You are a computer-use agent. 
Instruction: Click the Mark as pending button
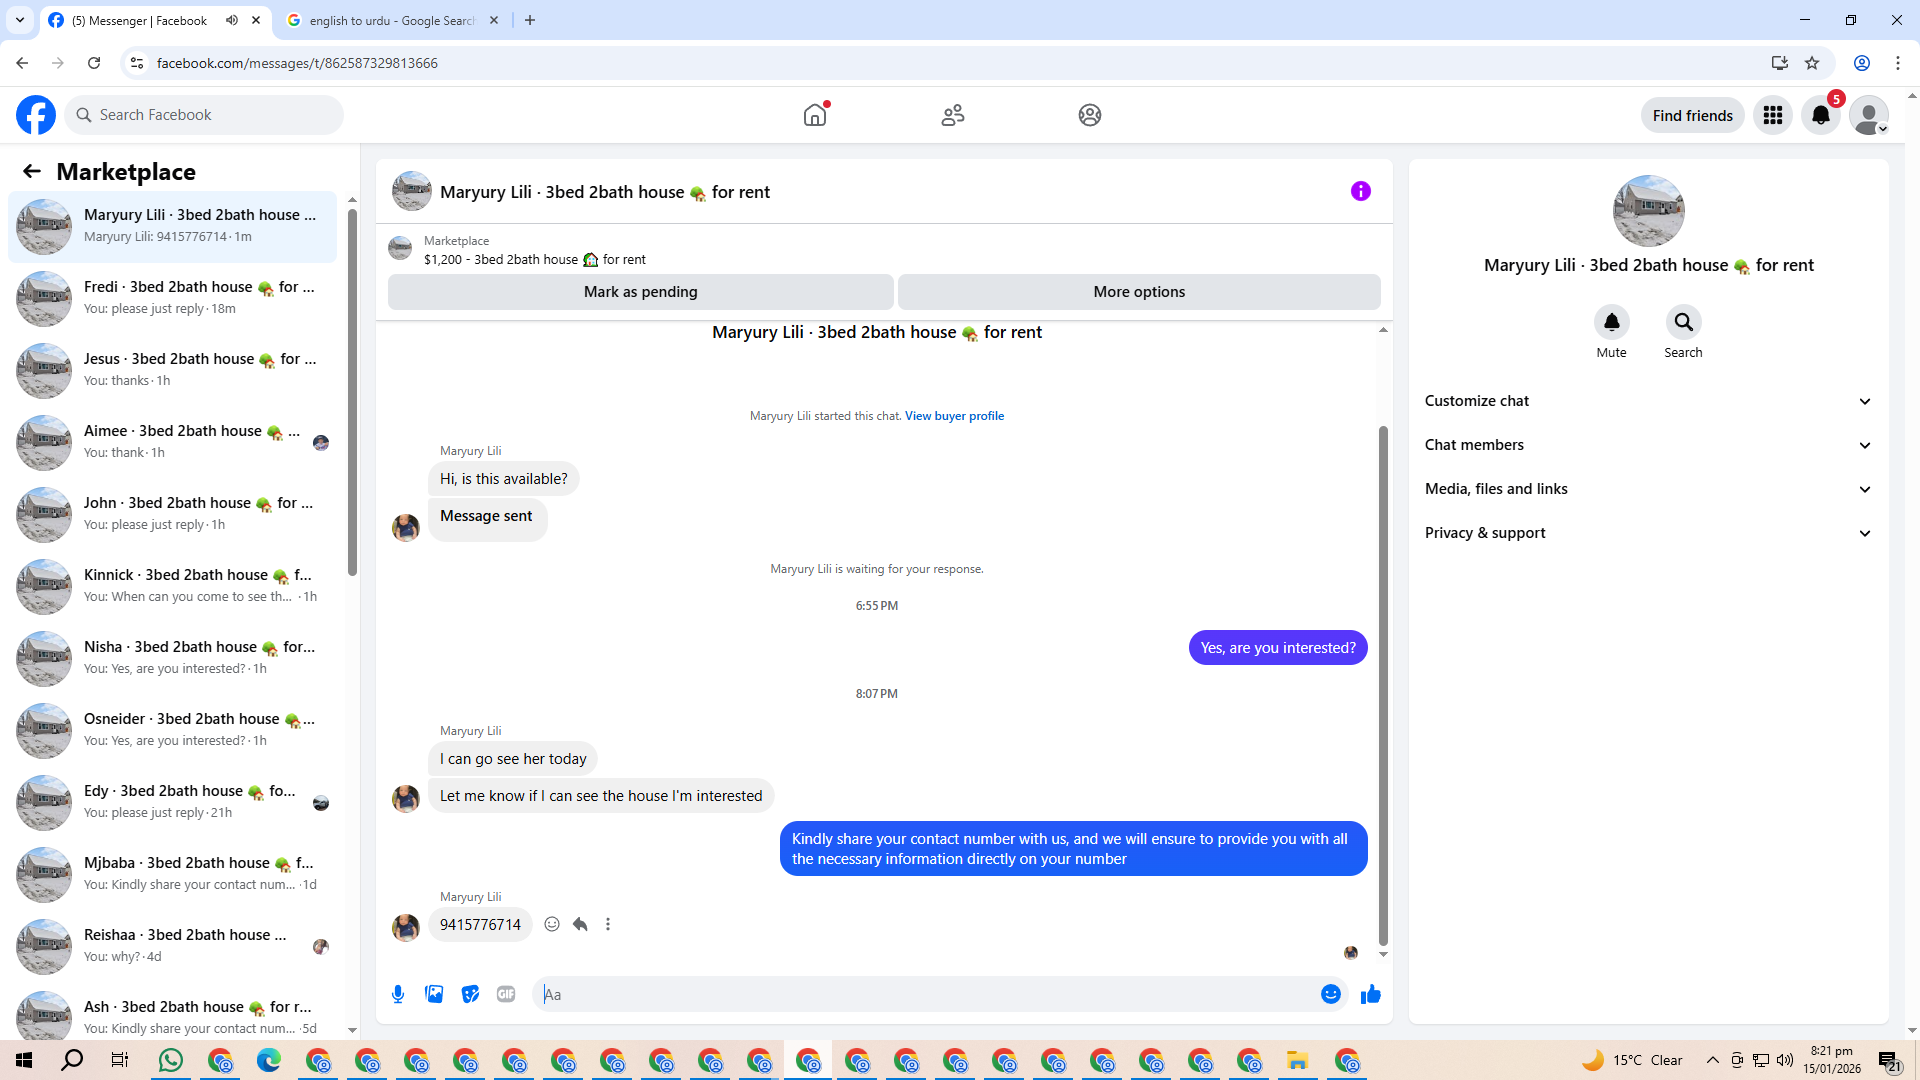[x=640, y=292]
